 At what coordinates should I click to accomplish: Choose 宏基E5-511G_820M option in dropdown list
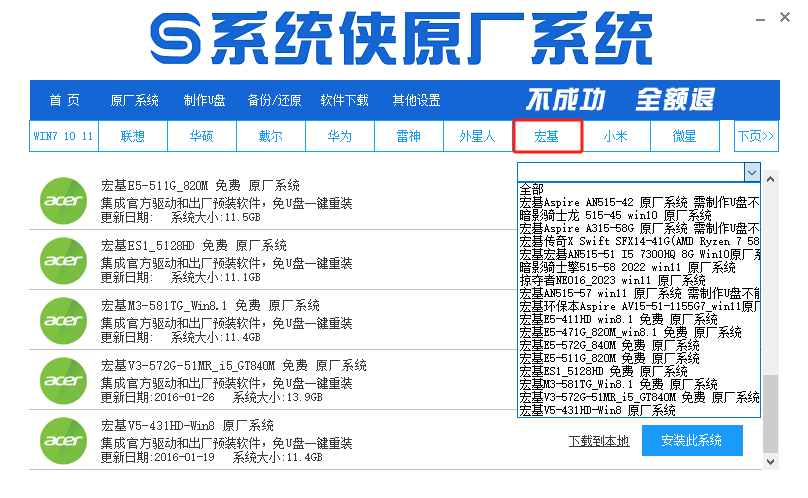coord(639,358)
